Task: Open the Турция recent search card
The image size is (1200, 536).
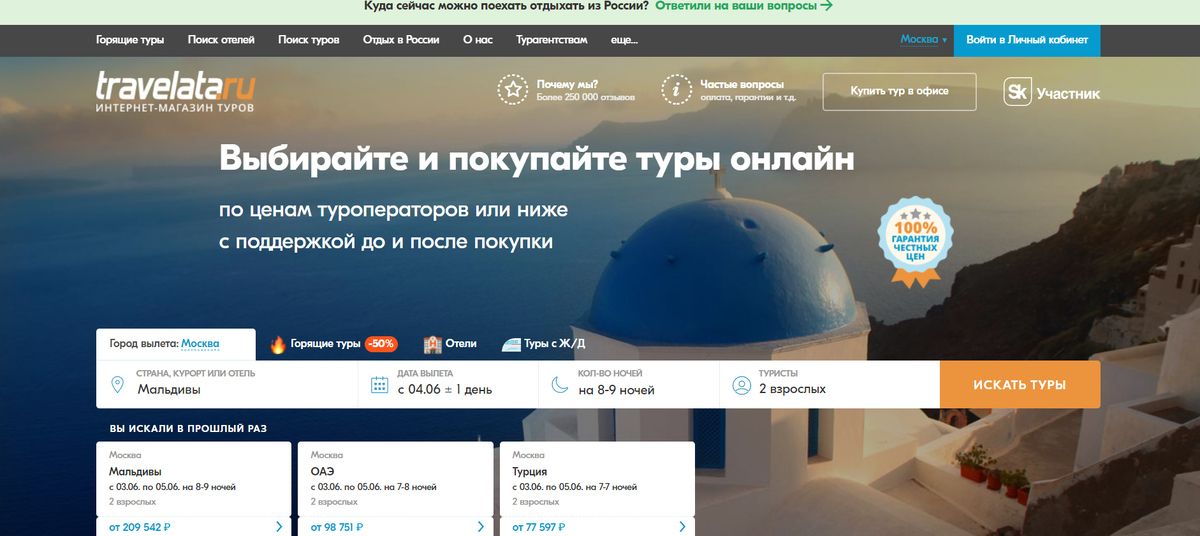Action: (597, 489)
